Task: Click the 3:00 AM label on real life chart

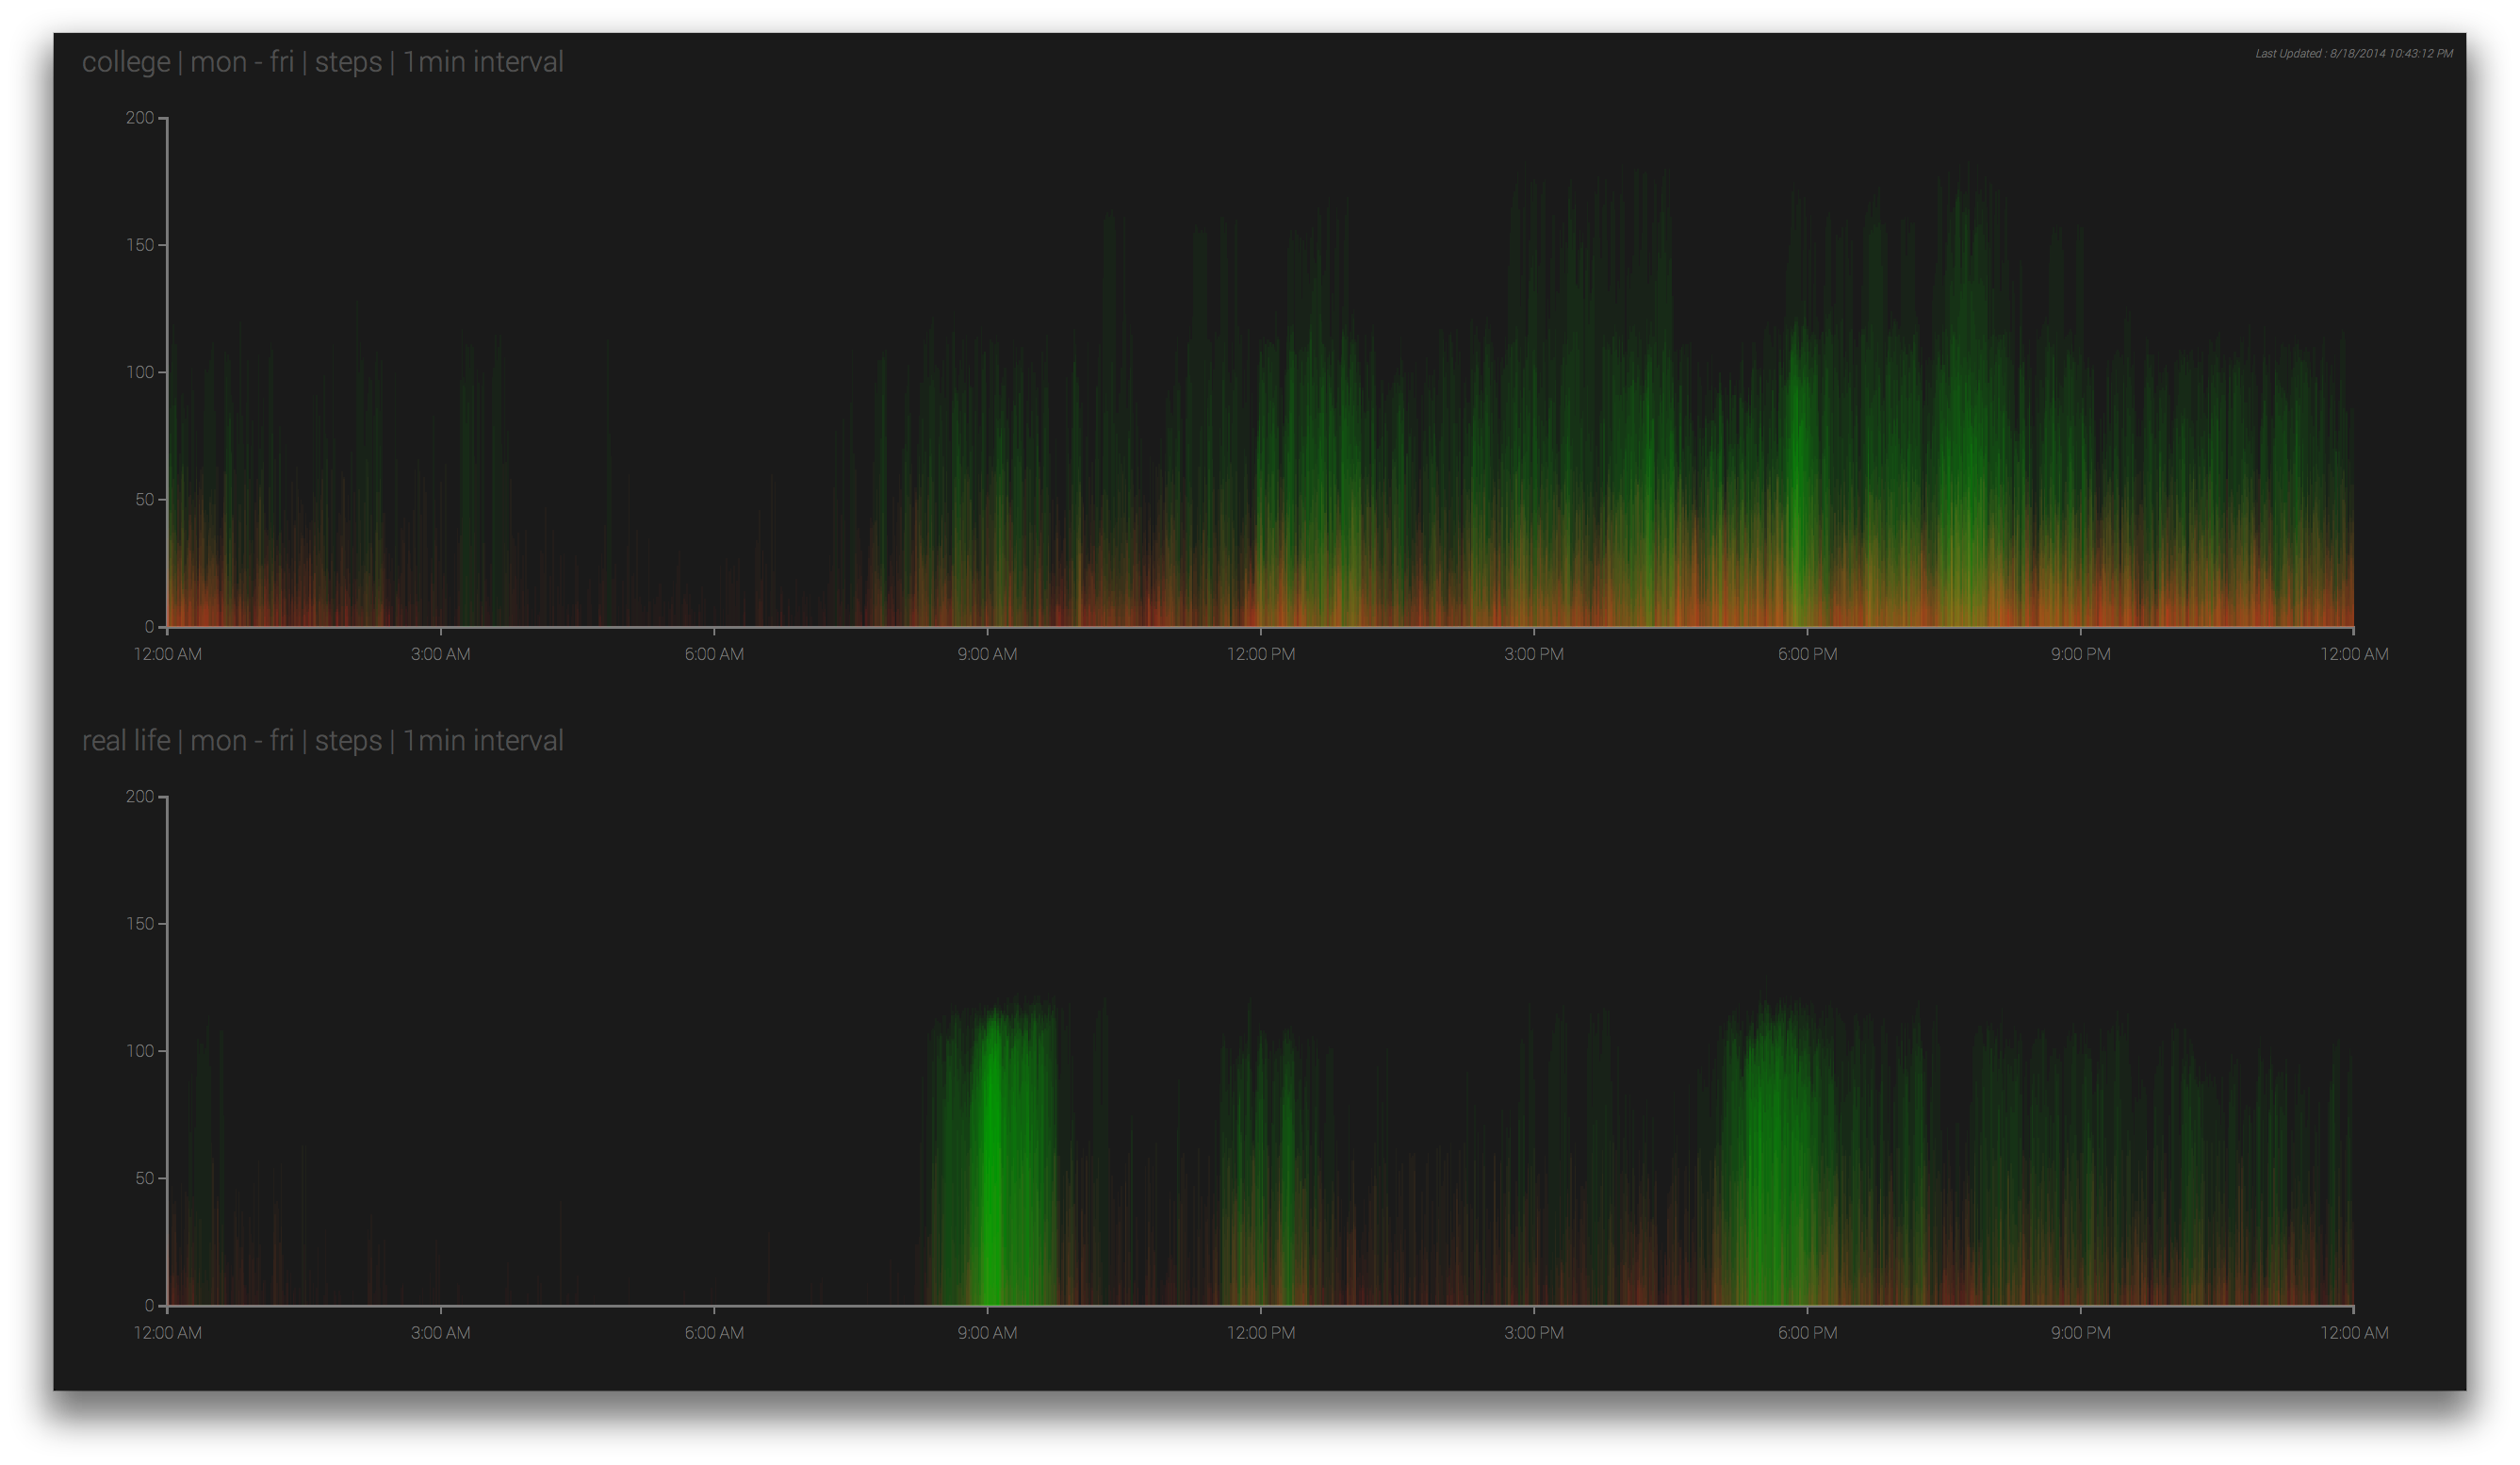Action: pos(440,1333)
